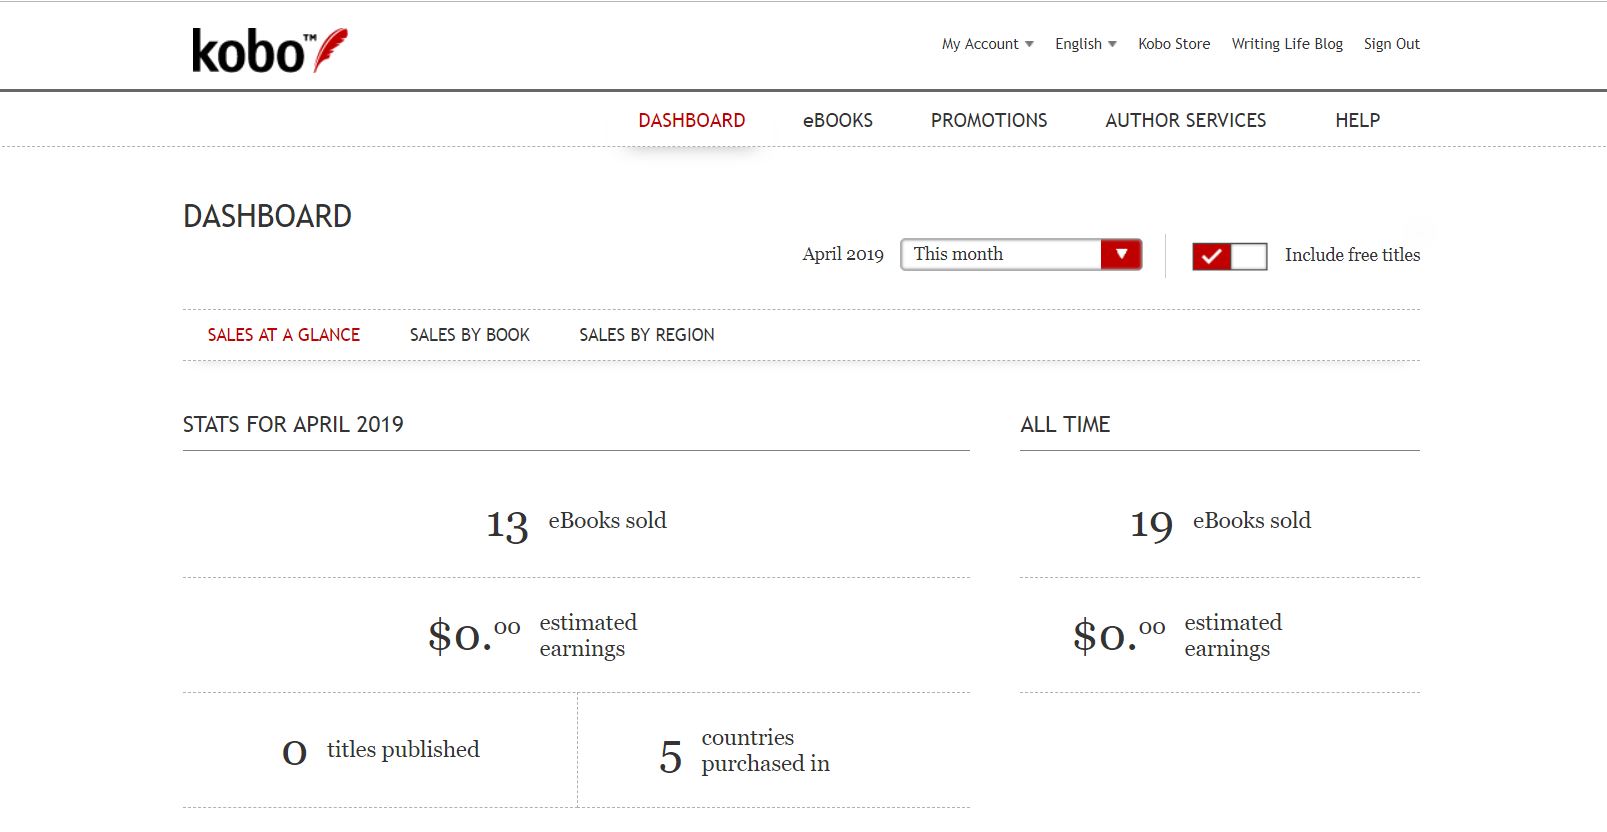The height and width of the screenshot is (832, 1607).
Task: Click the DASHBOARD page title heading
Action: pyautogui.click(x=267, y=216)
